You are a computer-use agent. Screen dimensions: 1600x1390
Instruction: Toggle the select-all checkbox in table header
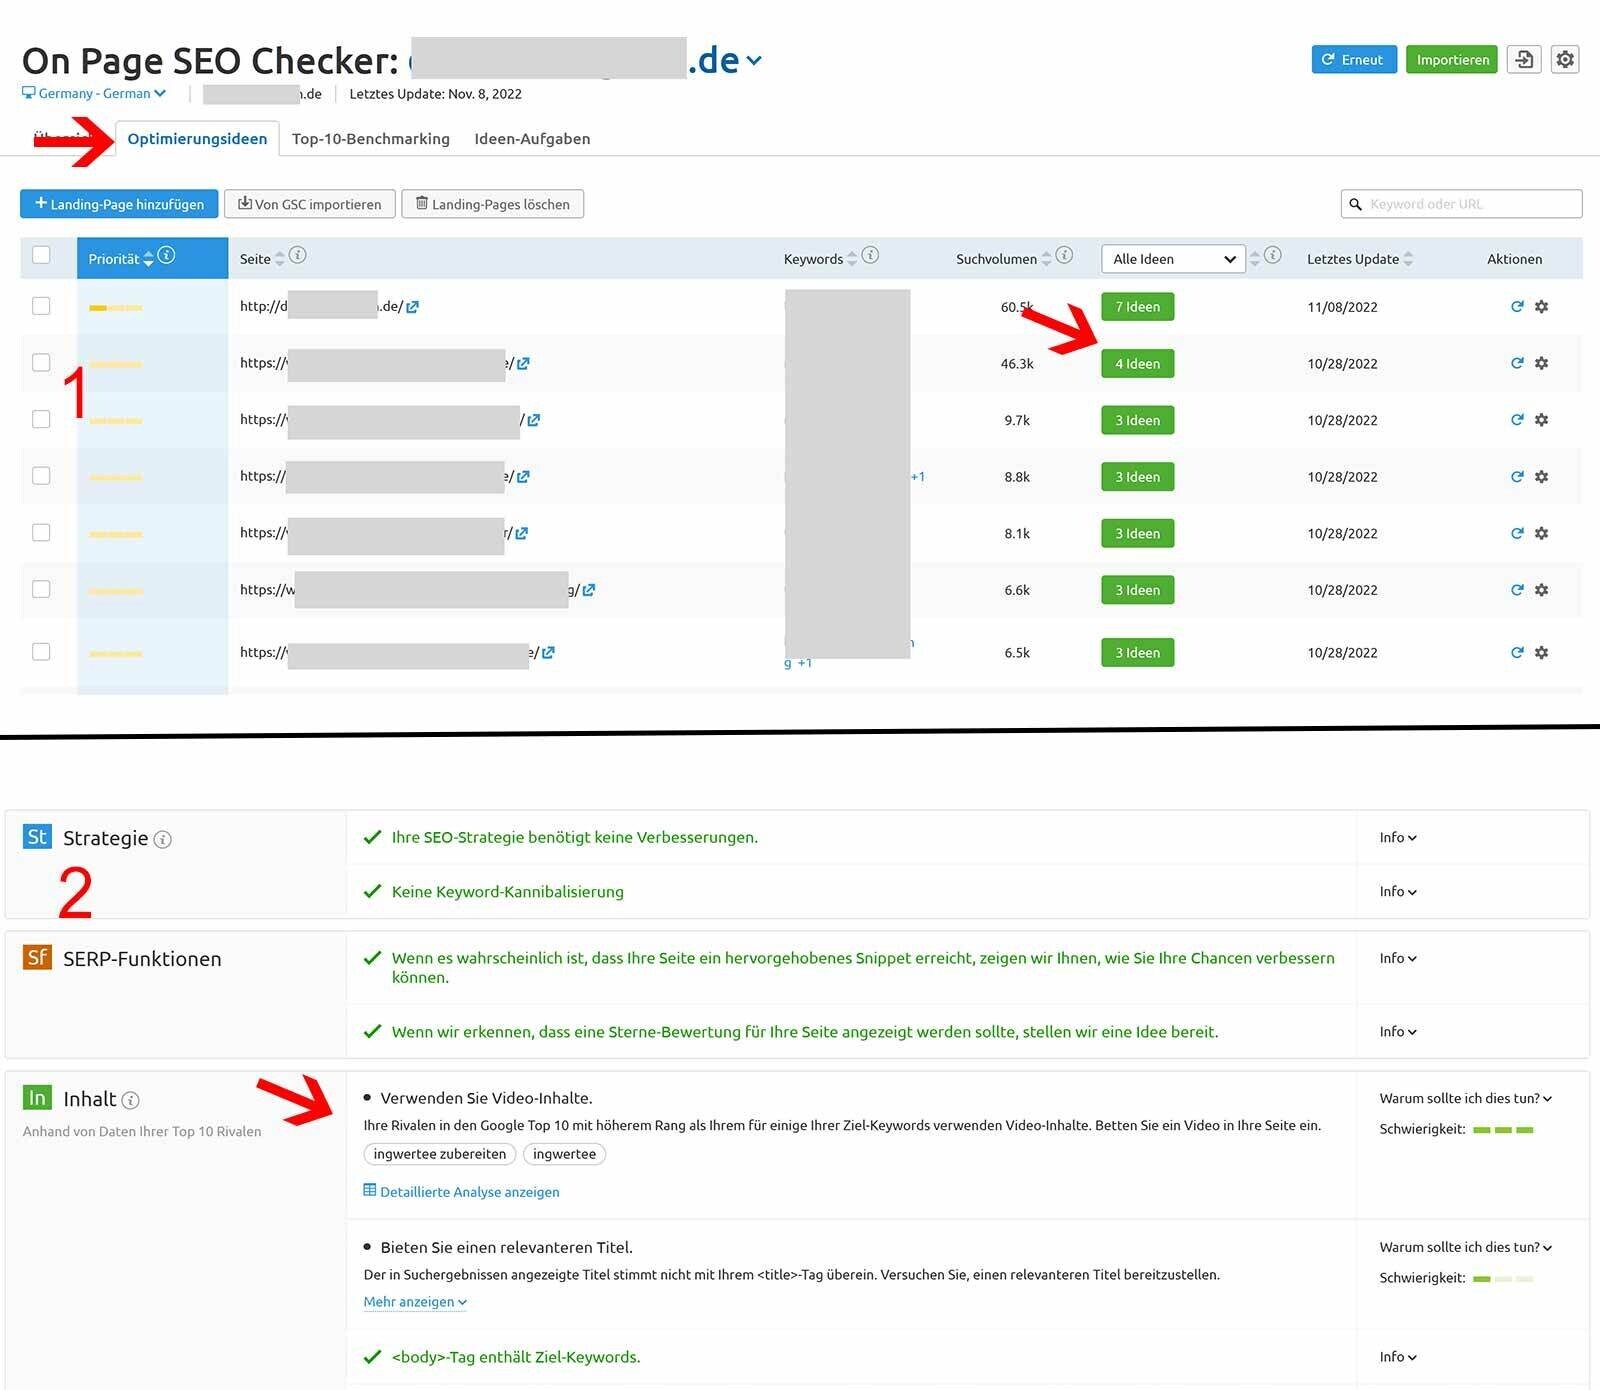[x=41, y=255]
